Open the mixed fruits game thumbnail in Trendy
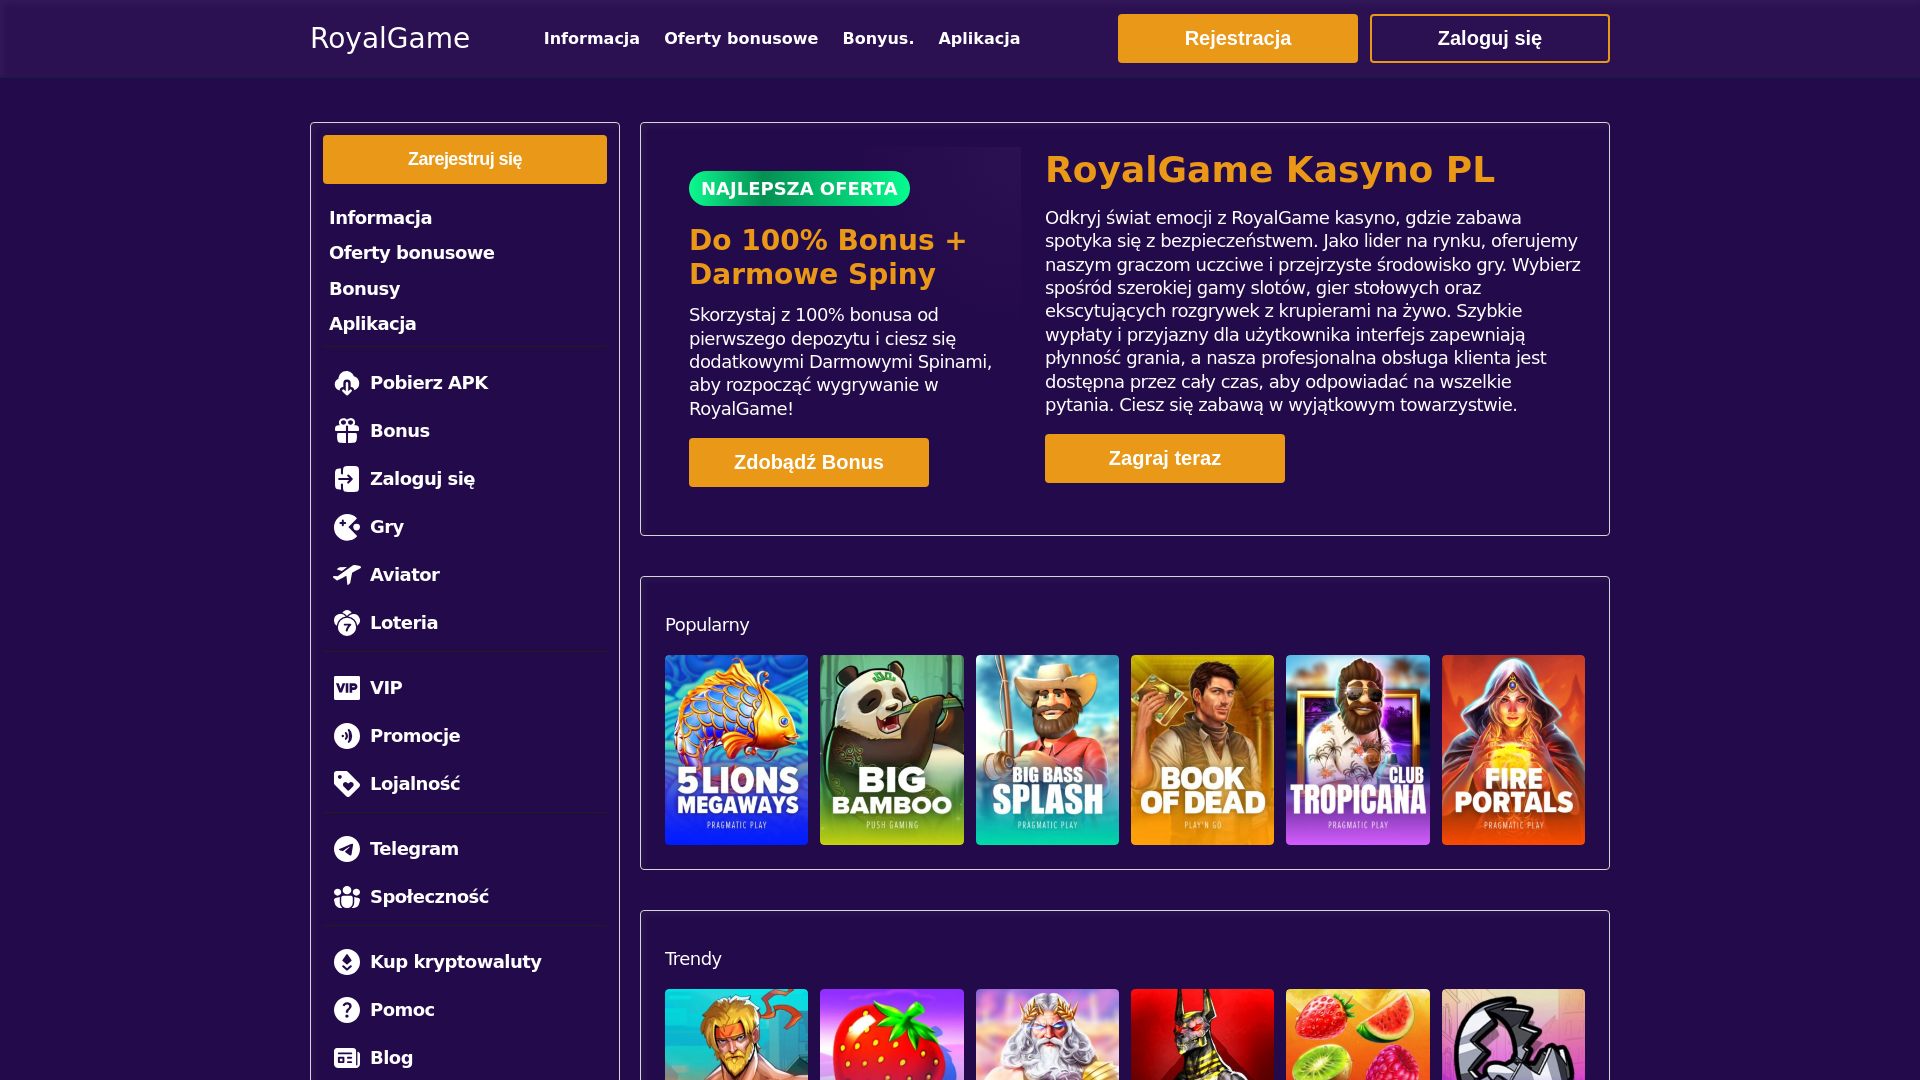1920x1080 pixels. click(1358, 1035)
